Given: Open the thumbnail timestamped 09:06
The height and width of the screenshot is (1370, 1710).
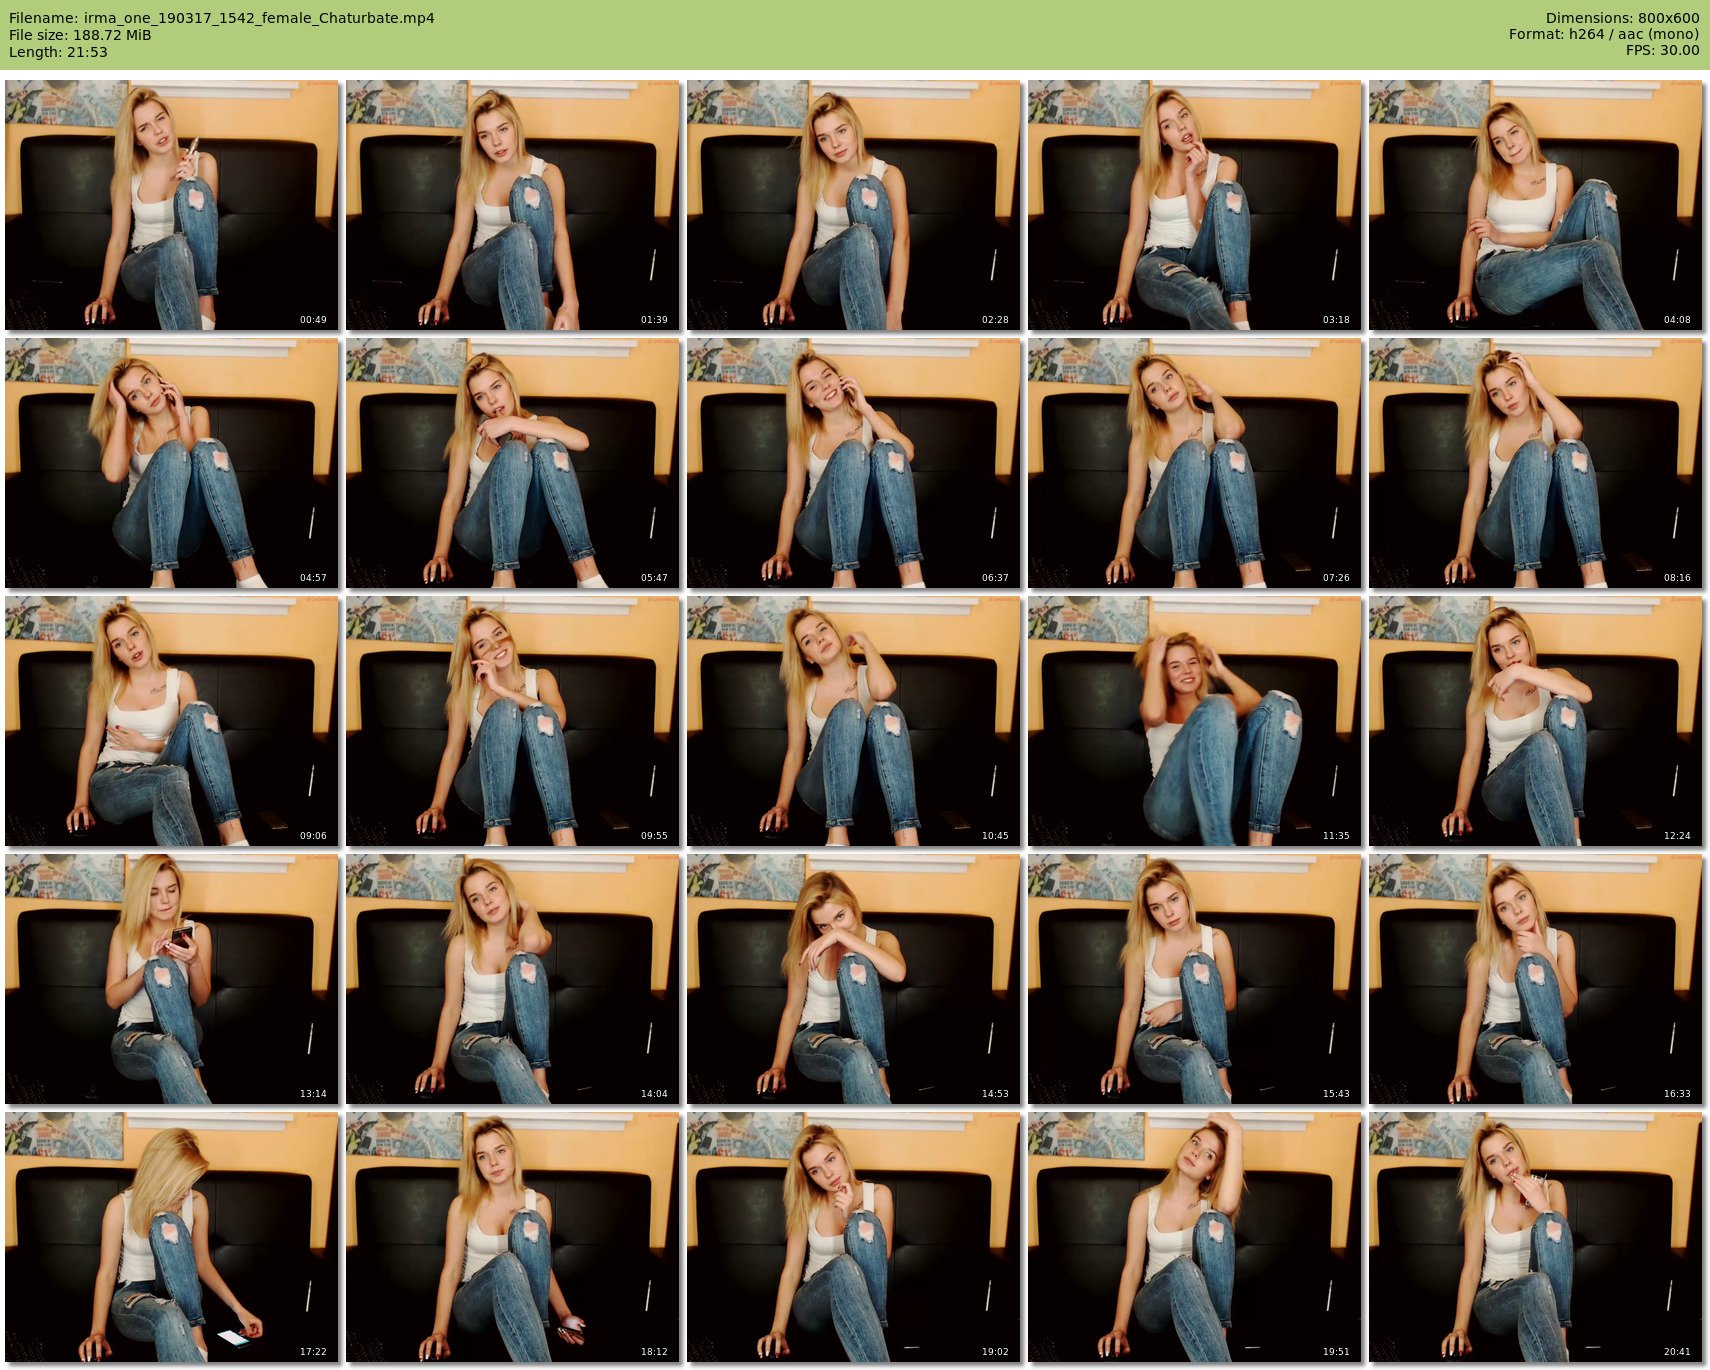Looking at the screenshot, I should click(x=171, y=721).
